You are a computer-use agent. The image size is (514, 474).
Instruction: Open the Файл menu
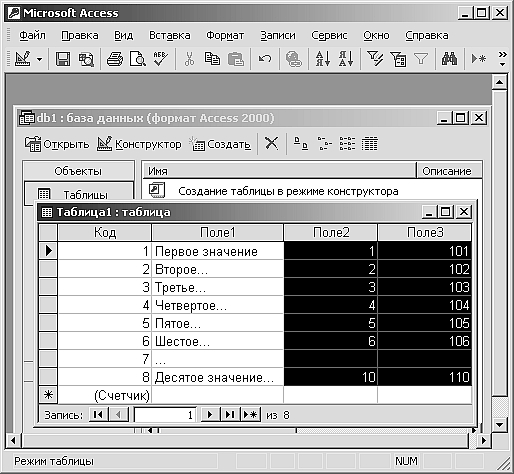click(x=32, y=35)
